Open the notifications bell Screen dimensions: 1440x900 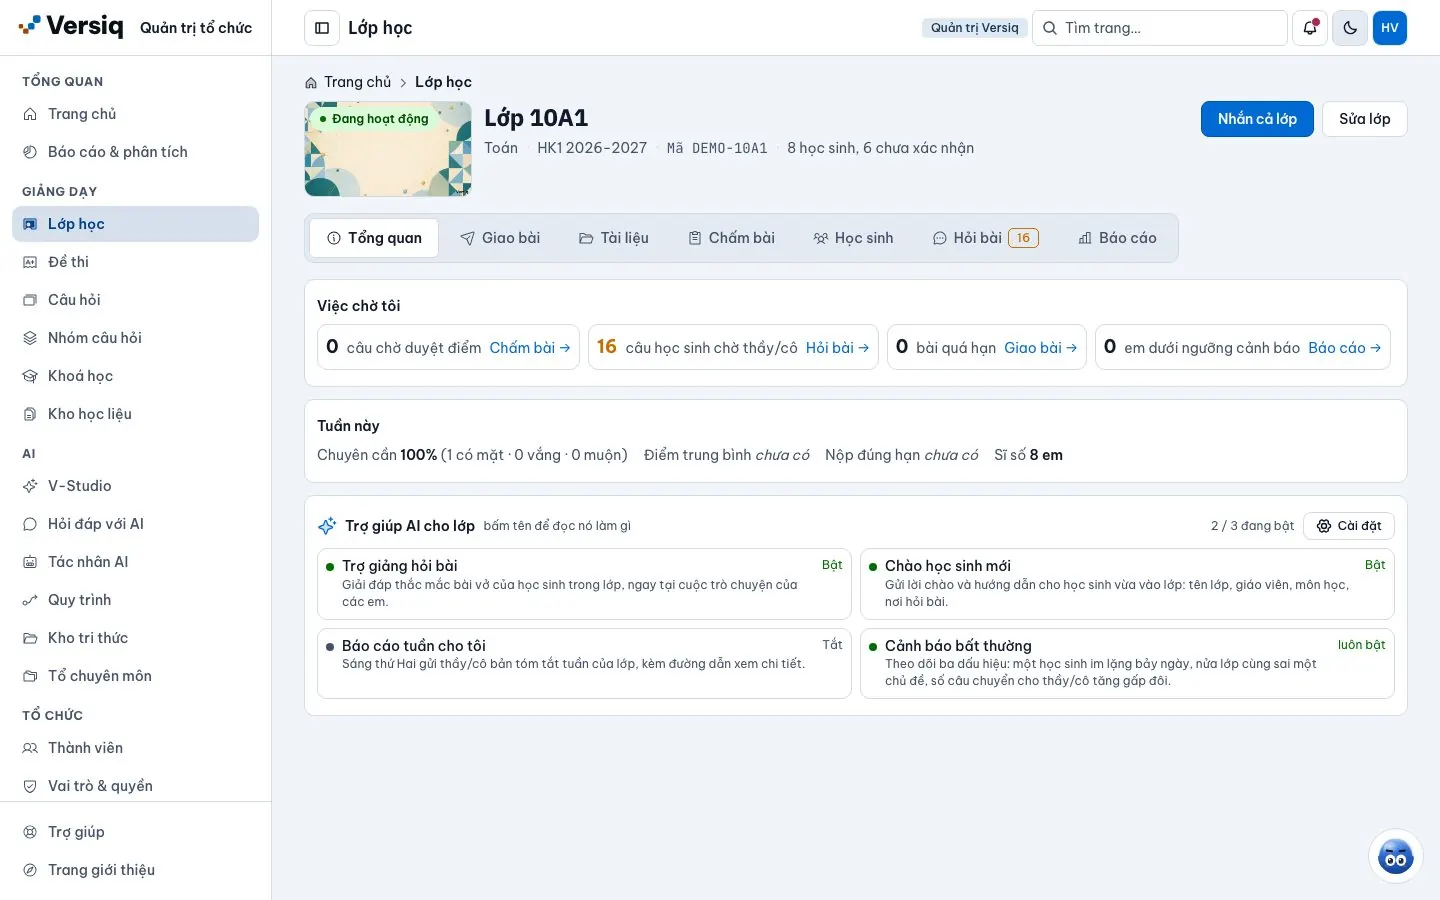1310,28
